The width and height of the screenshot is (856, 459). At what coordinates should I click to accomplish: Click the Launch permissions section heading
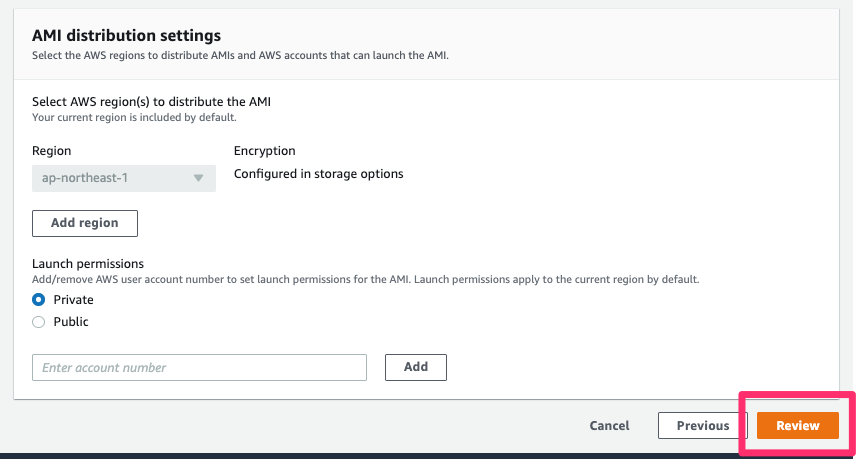coord(88,264)
